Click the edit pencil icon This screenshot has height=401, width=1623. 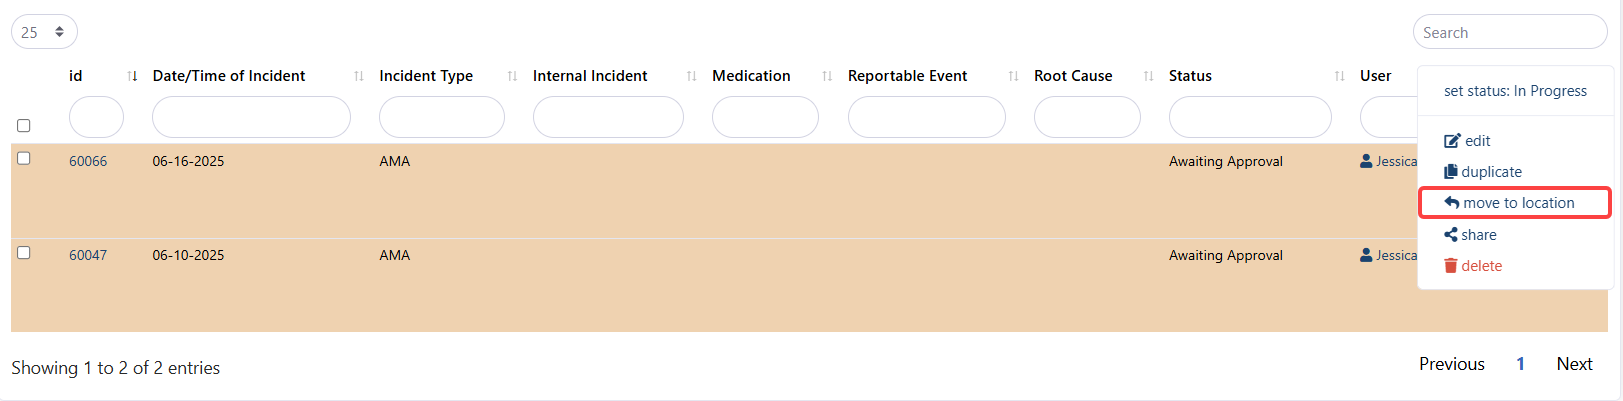tap(1452, 141)
